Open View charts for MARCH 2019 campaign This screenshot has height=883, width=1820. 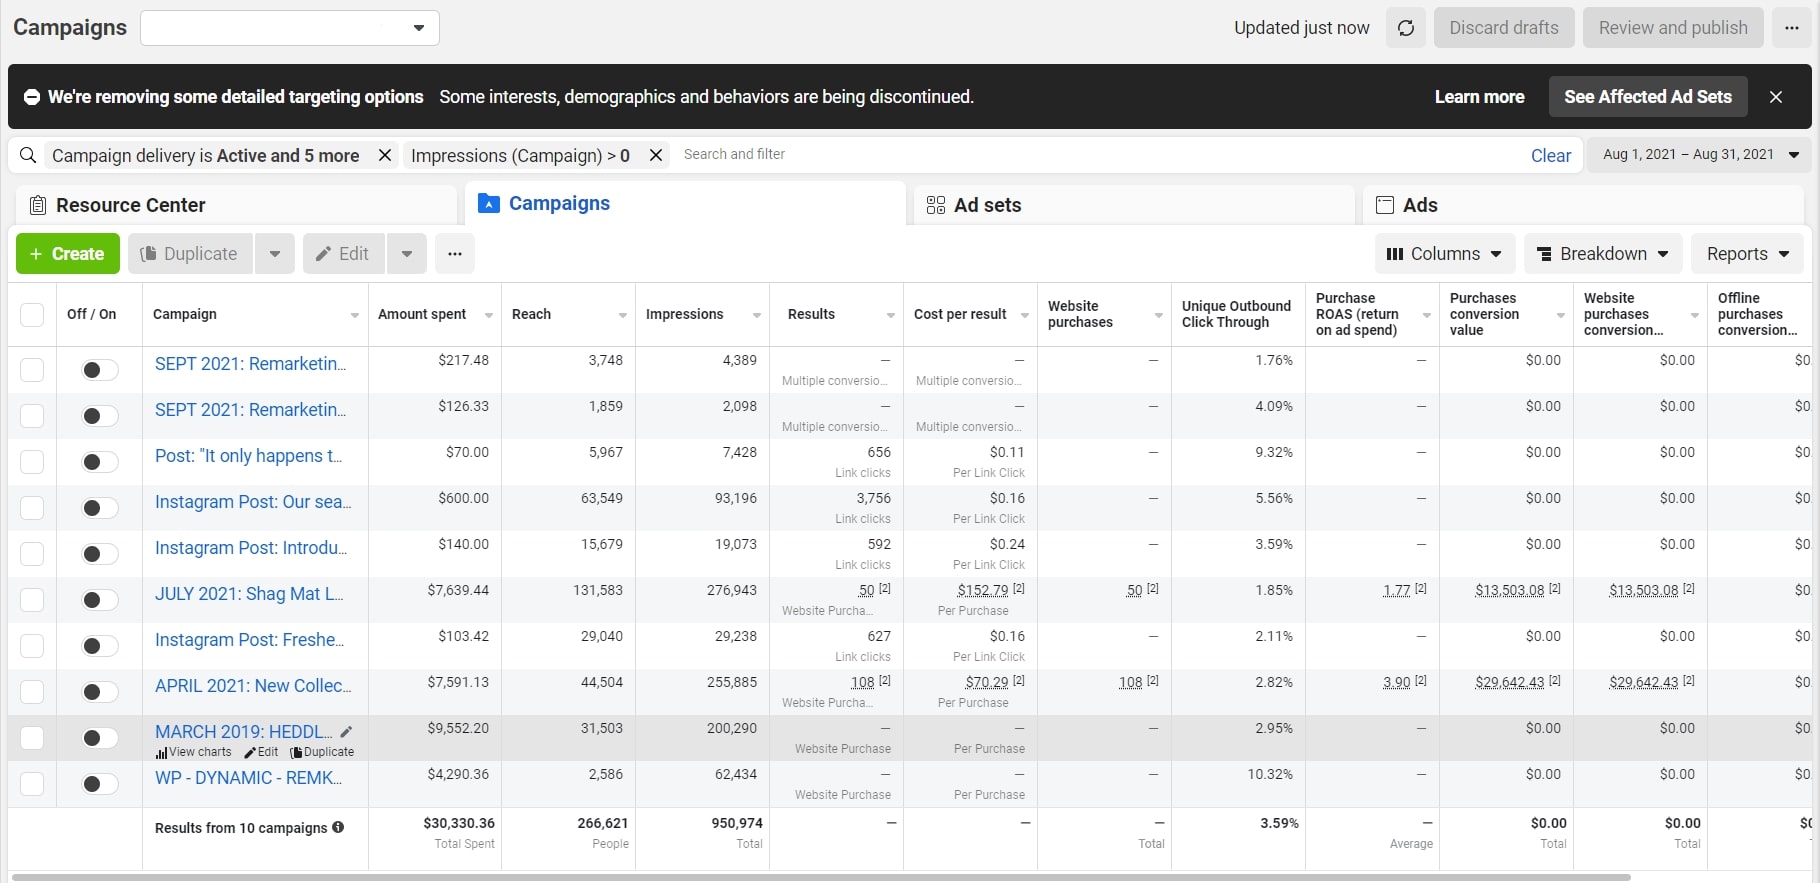click(194, 752)
